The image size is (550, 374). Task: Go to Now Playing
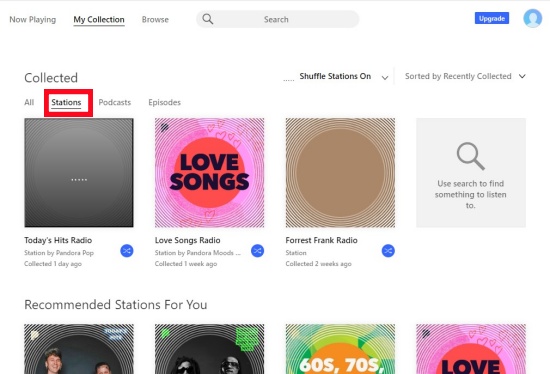(33, 20)
